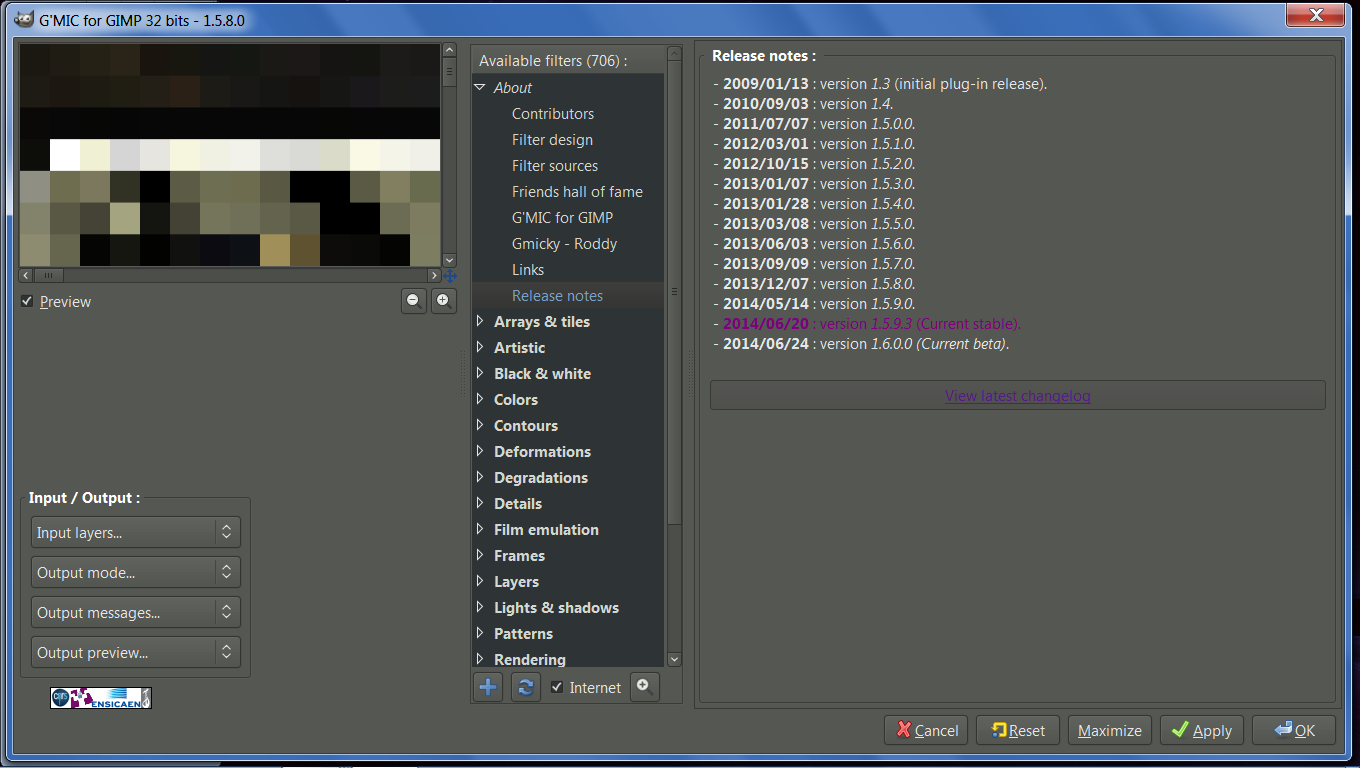Click the Apply button

click(x=1202, y=730)
